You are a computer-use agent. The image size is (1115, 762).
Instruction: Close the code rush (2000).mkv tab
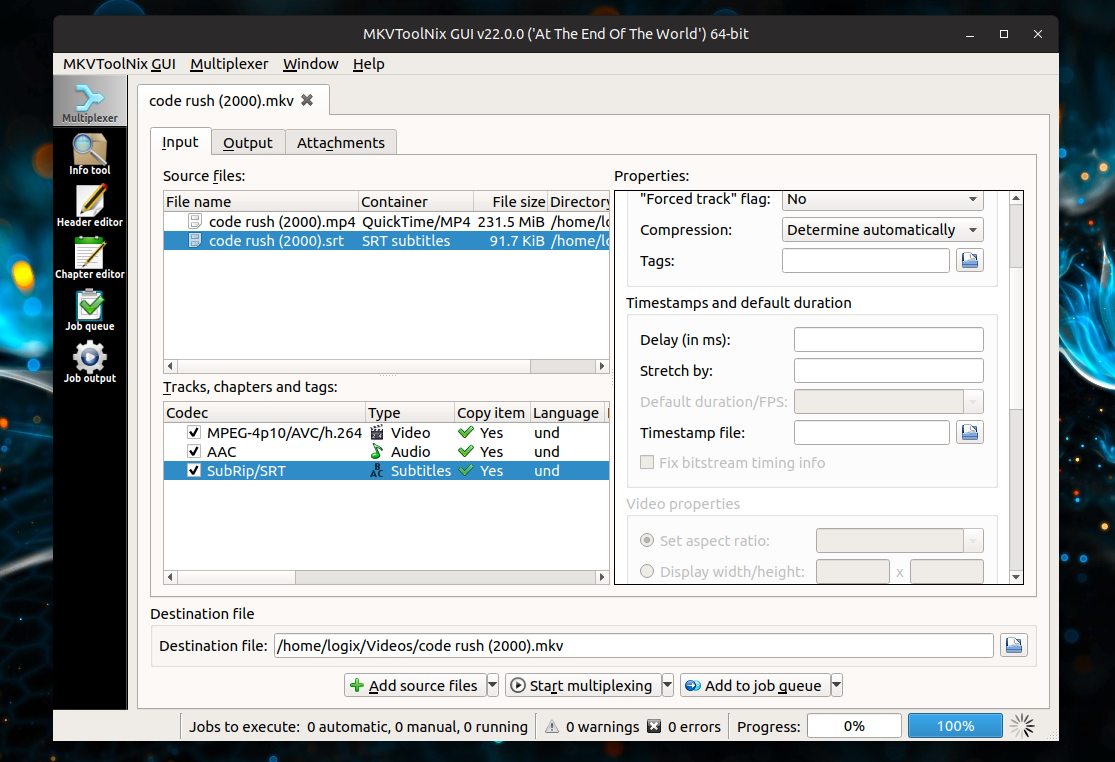point(307,100)
